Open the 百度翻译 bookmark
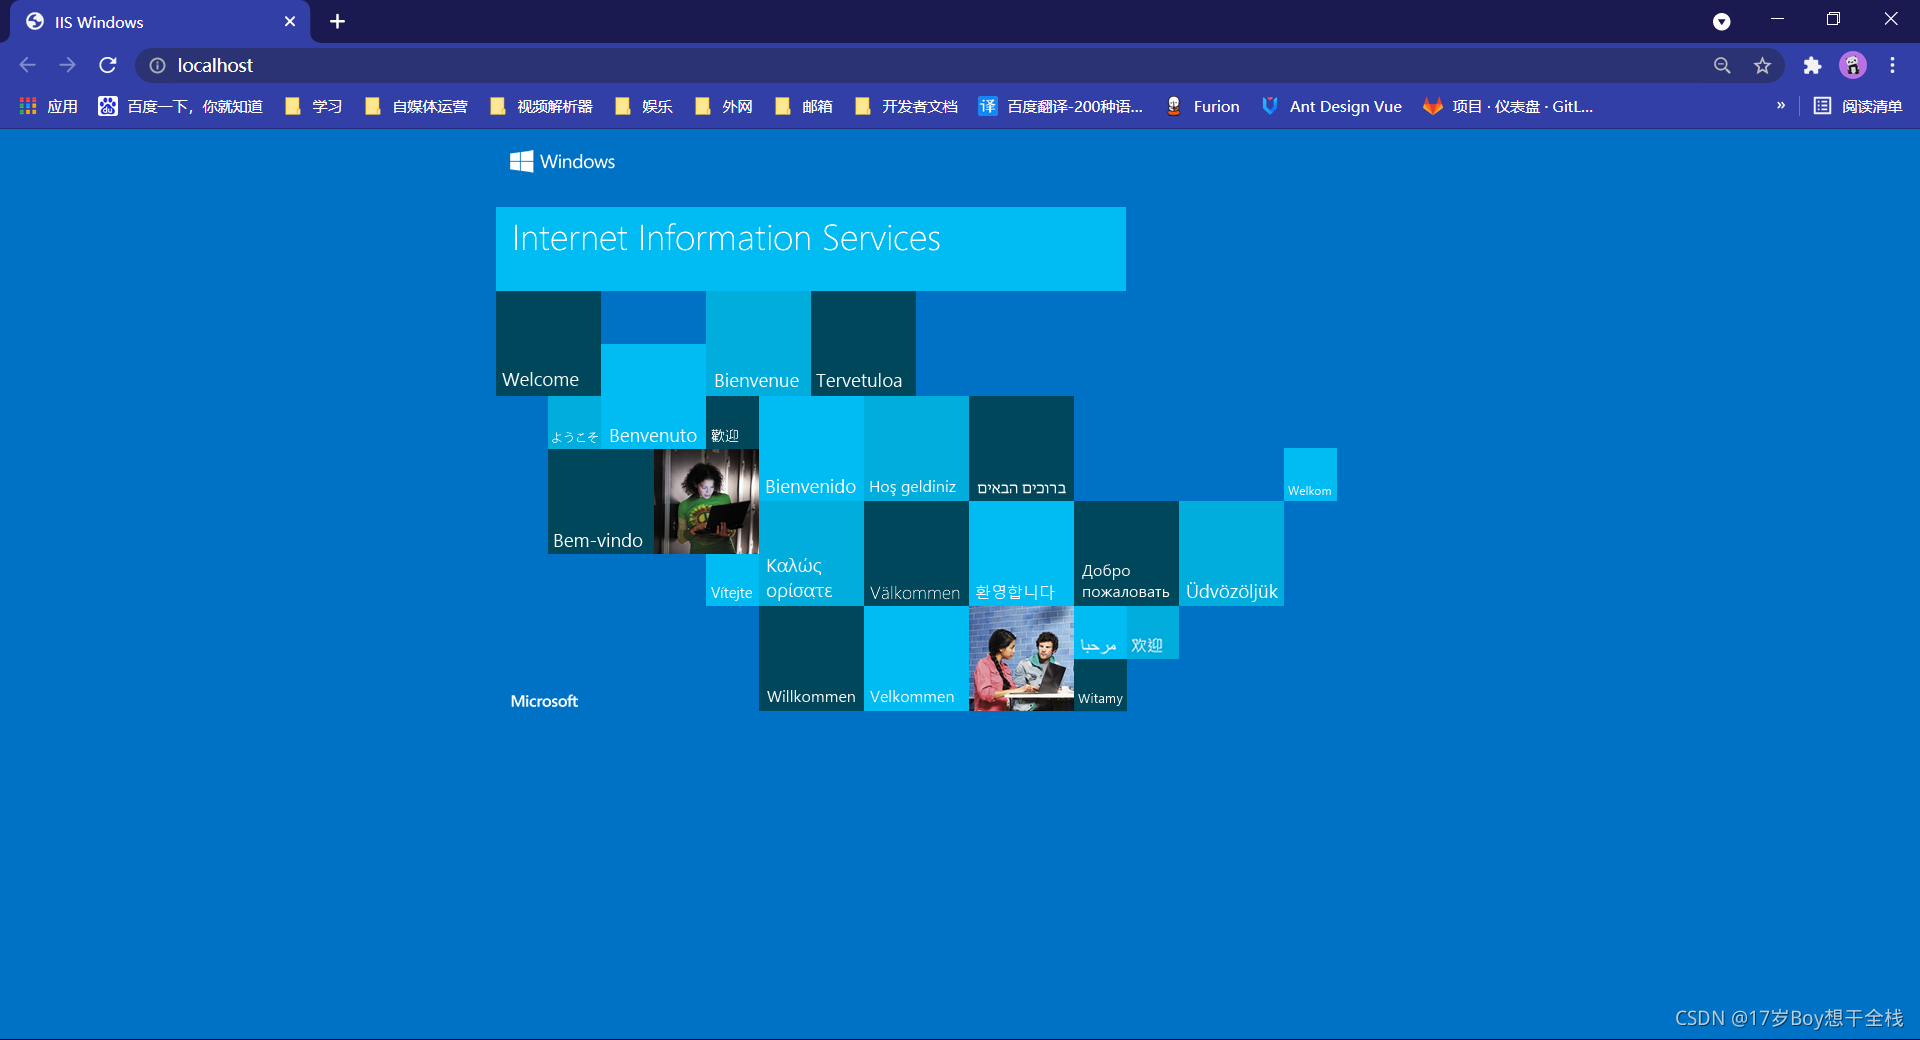 1060,106
